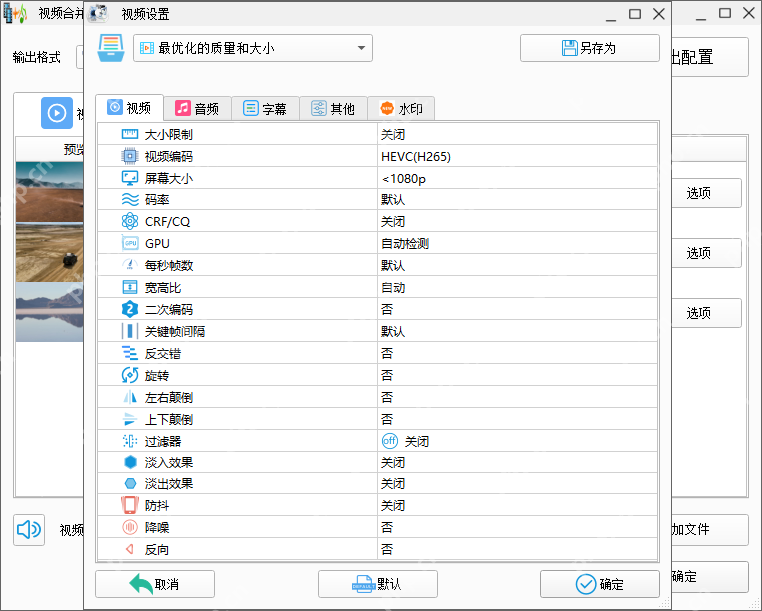Open the 屏幕大小 <1080p value
Viewport: 762px width, 611px height.
click(x=518, y=178)
